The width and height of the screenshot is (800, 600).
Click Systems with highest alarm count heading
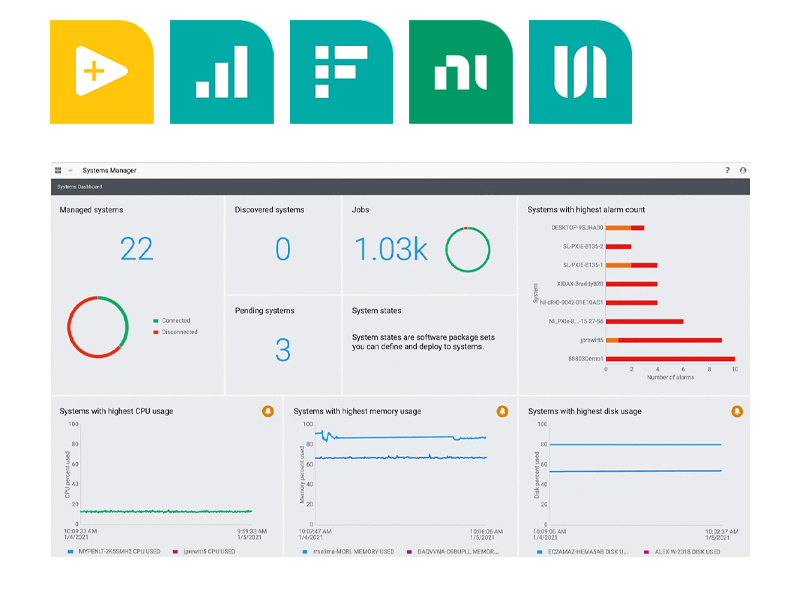click(586, 210)
